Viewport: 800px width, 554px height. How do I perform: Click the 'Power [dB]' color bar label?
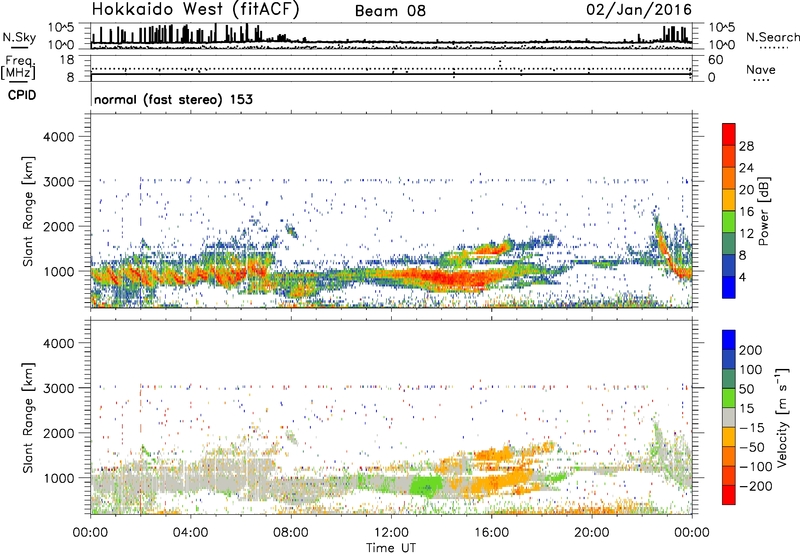[x=763, y=211]
